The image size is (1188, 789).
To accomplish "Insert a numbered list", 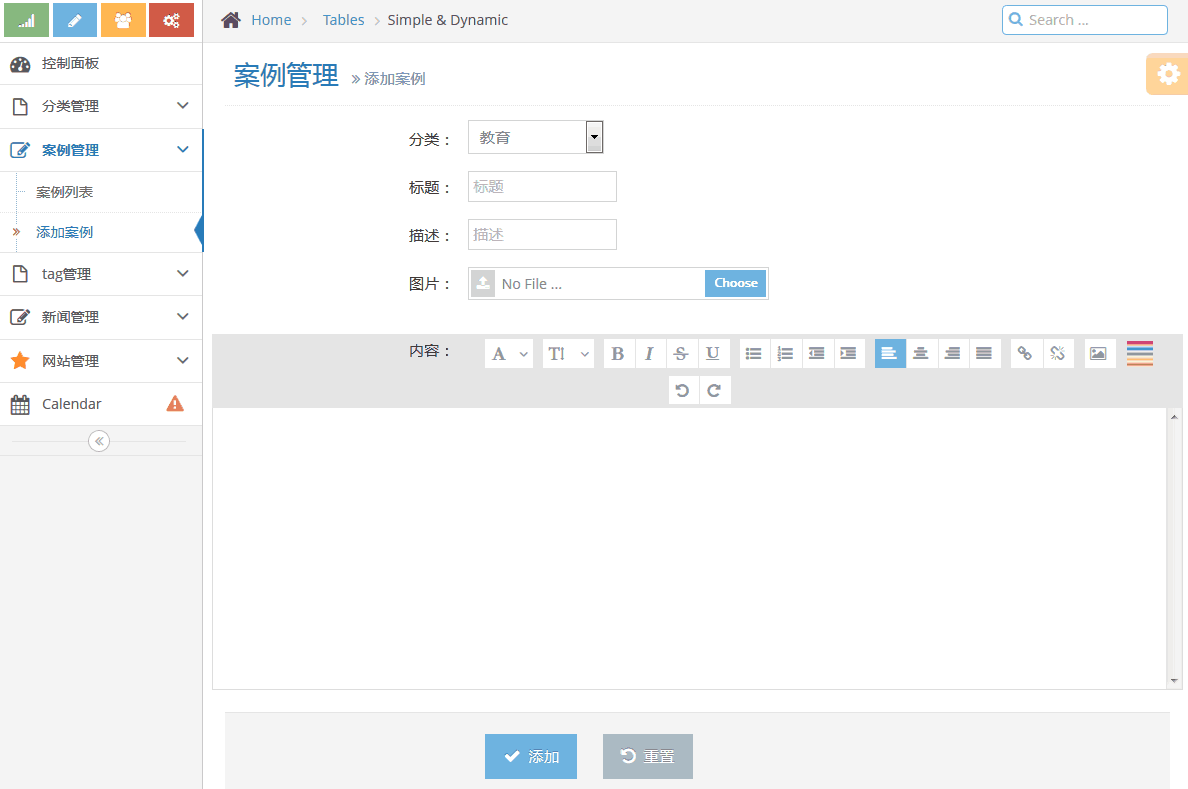I will click(786, 353).
